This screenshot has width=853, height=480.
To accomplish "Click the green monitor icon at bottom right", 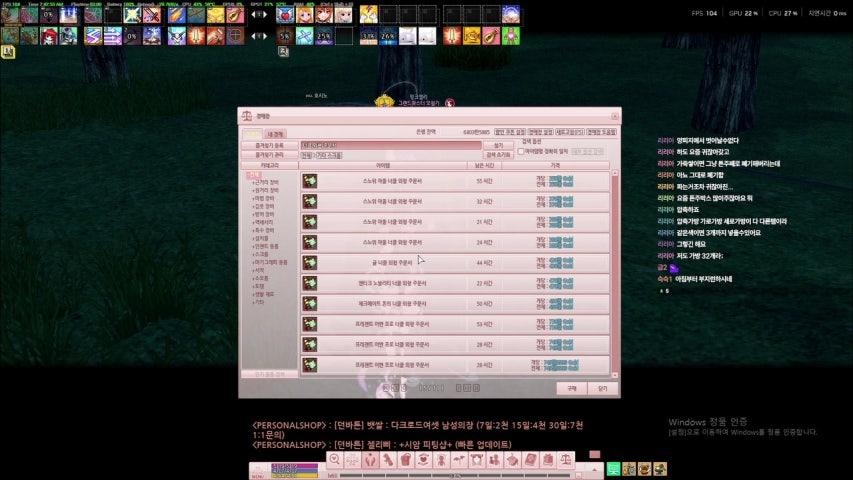I will coord(613,469).
